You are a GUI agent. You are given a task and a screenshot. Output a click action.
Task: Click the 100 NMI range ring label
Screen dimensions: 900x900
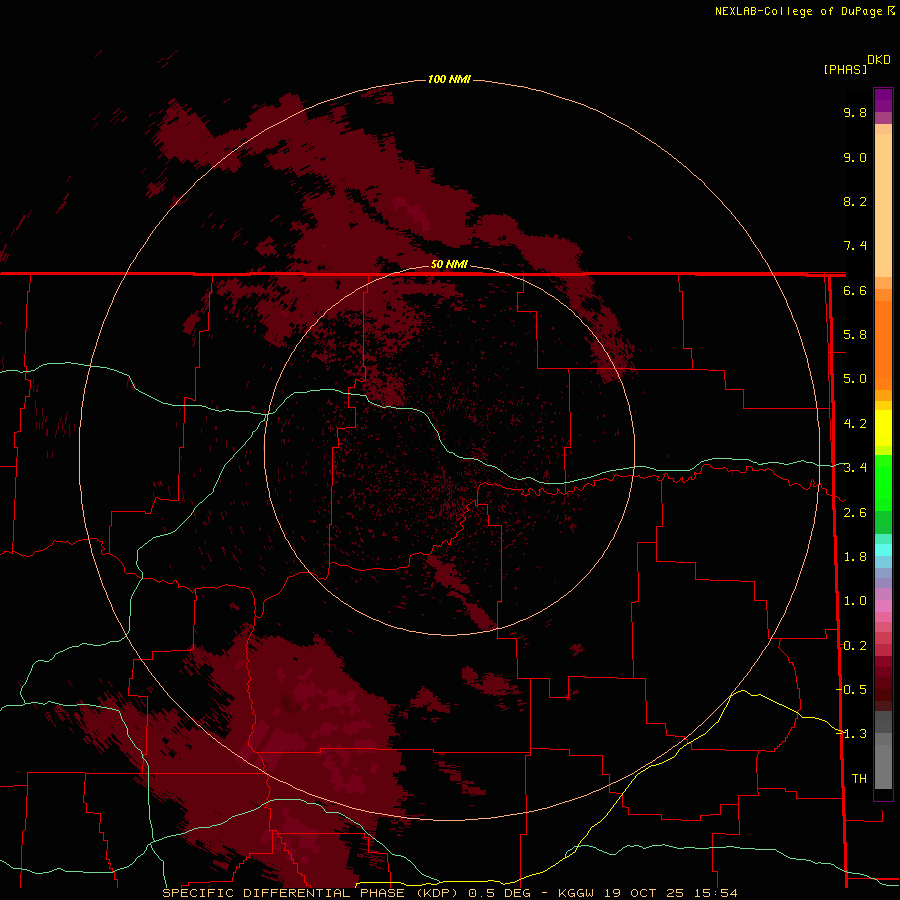(x=449, y=79)
